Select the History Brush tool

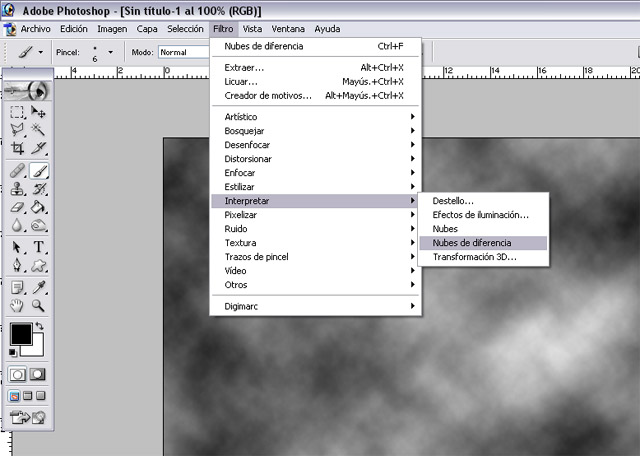(x=39, y=189)
